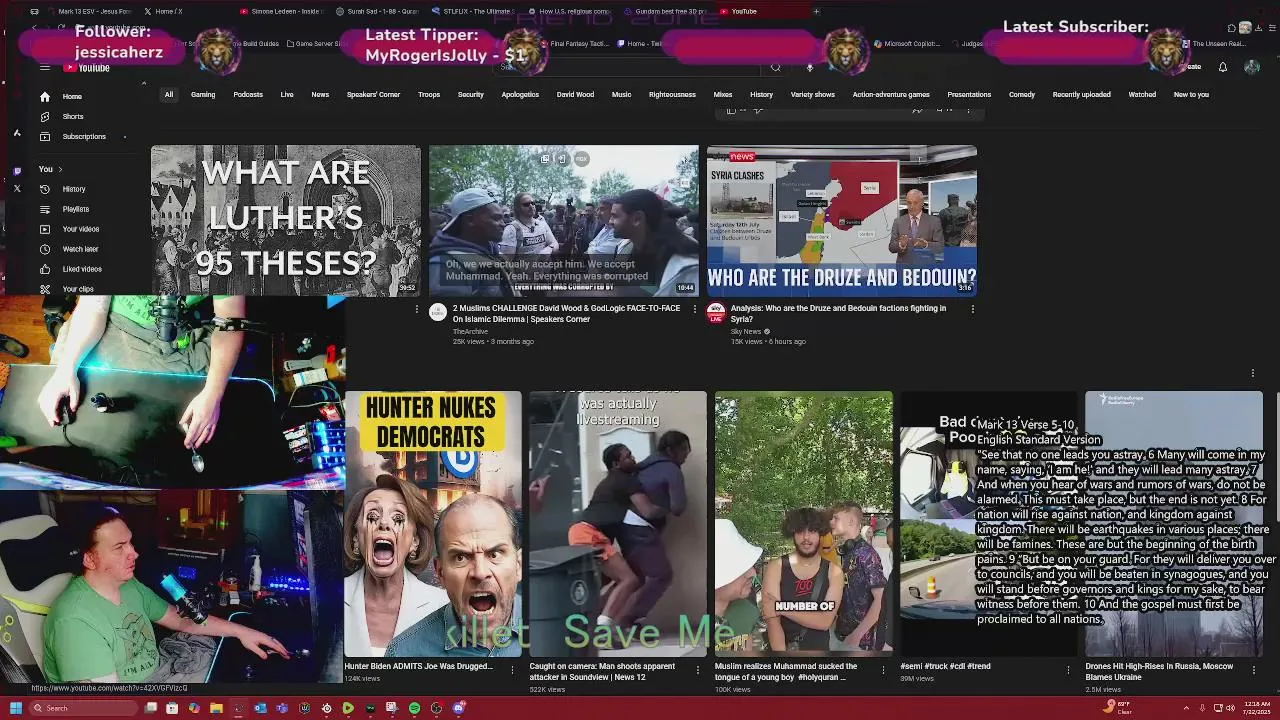
Task: Open the Watch later clock icon
Action: pyautogui.click(x=44, y=249)
